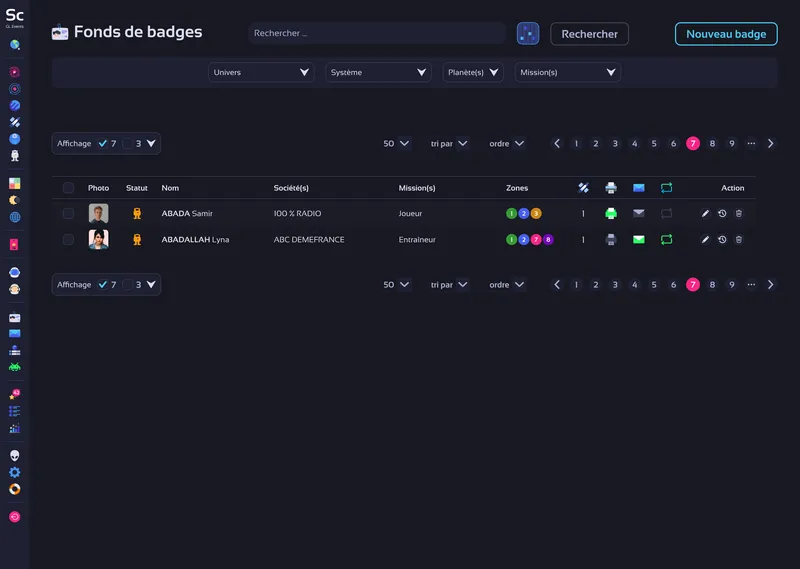The image size is (800, 569).
Task: Open the Mission(s) filter dropdown
Action: pyautogui.click(x=567, y=72)
